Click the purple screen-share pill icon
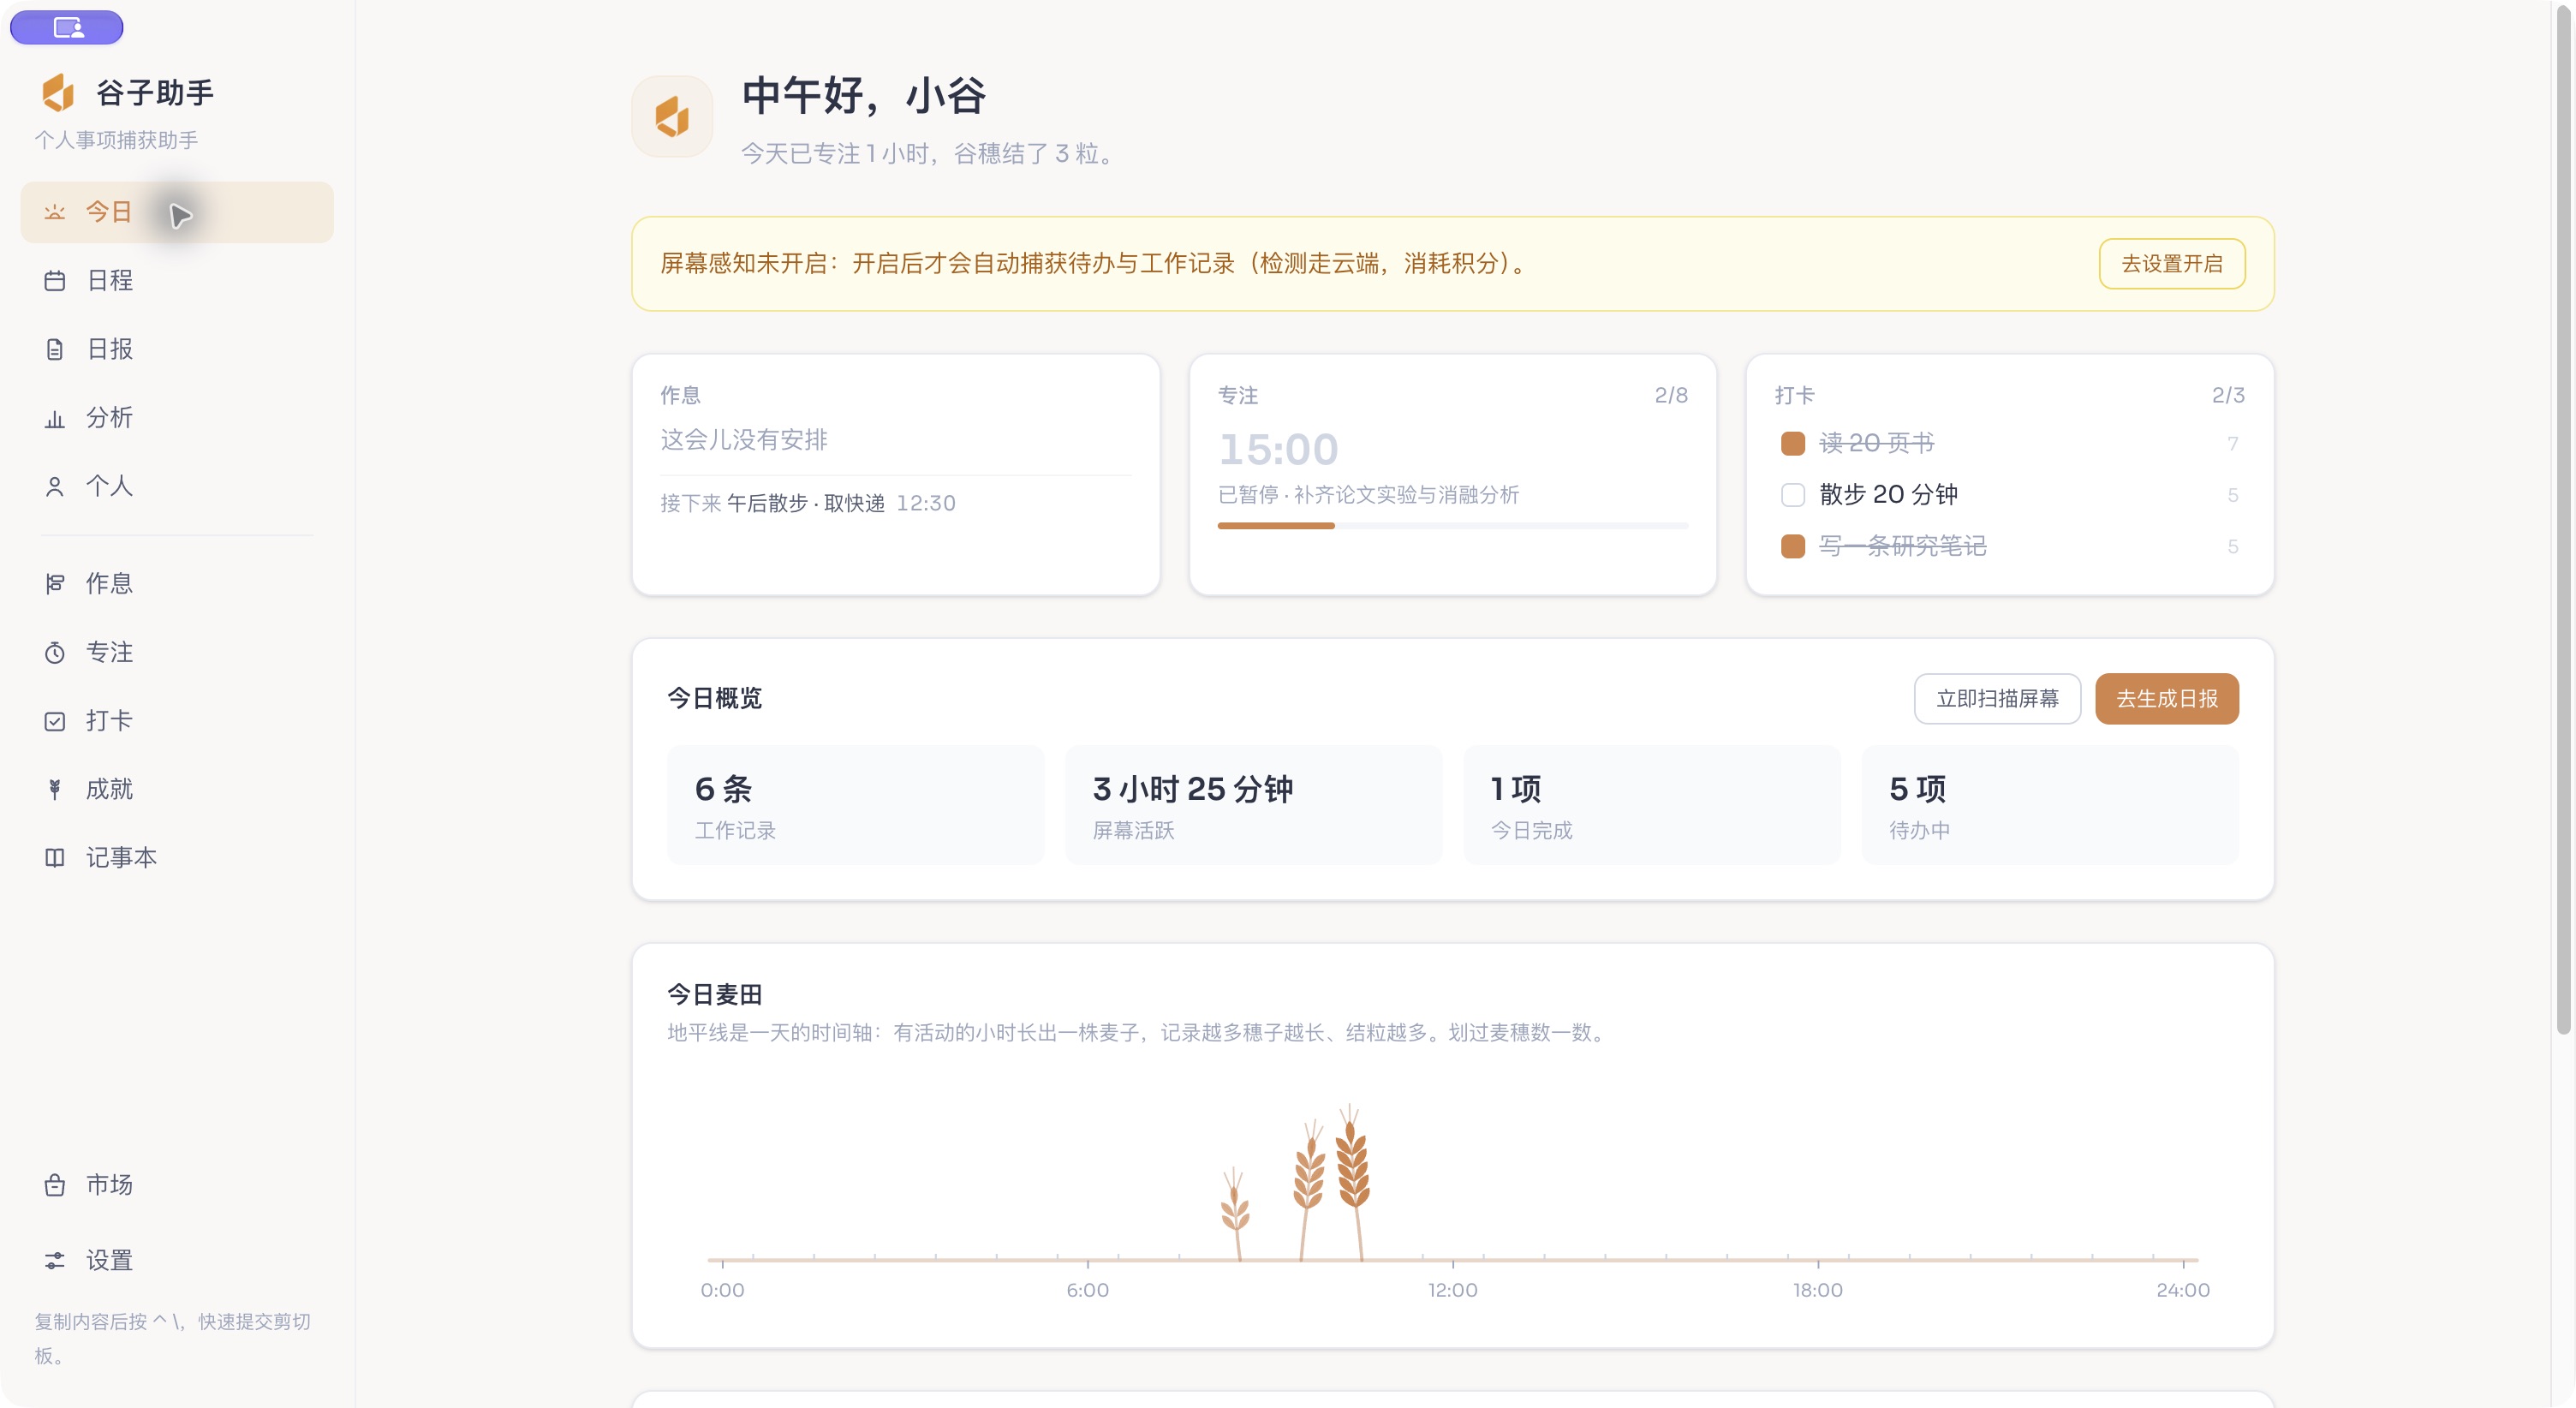The width and height of the screenshot is (2576, 1408). tap(67, 27)
